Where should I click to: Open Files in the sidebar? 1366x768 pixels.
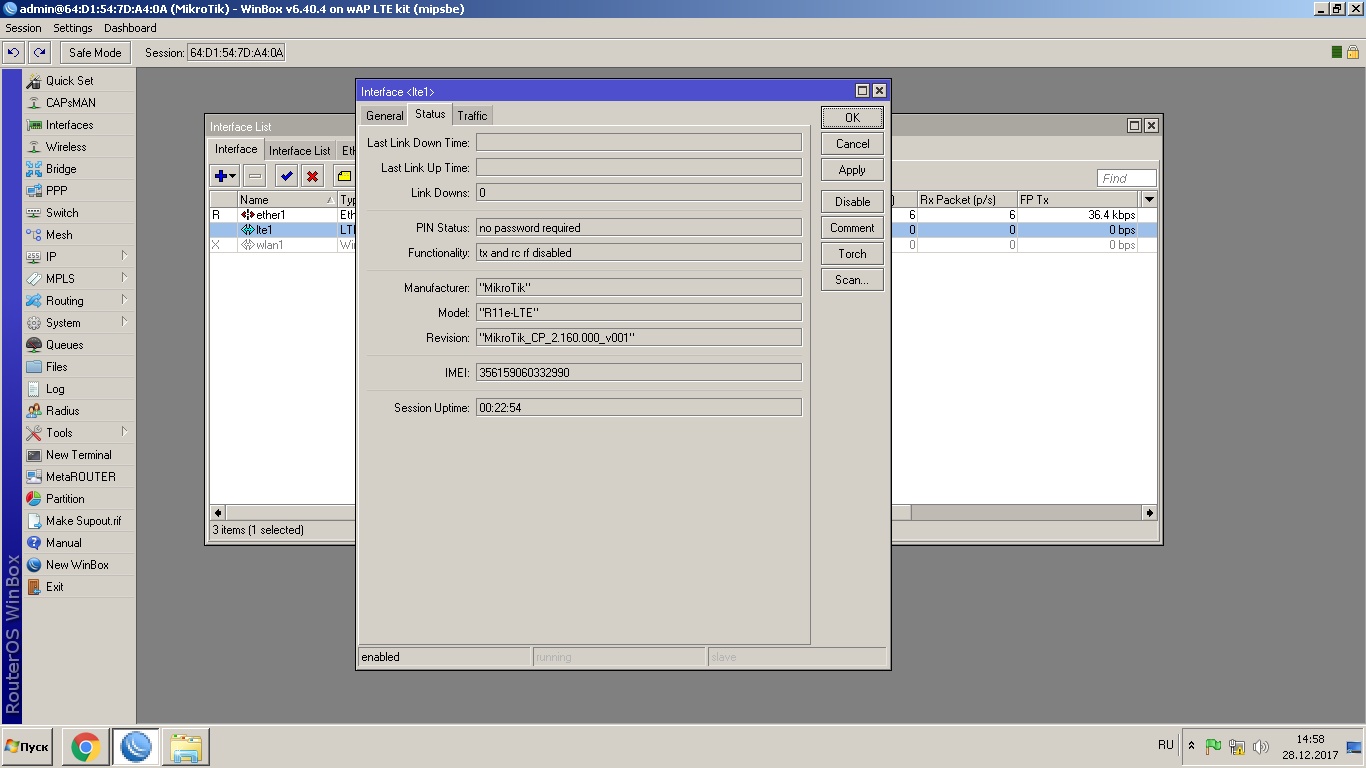click(x=79, y=367)
